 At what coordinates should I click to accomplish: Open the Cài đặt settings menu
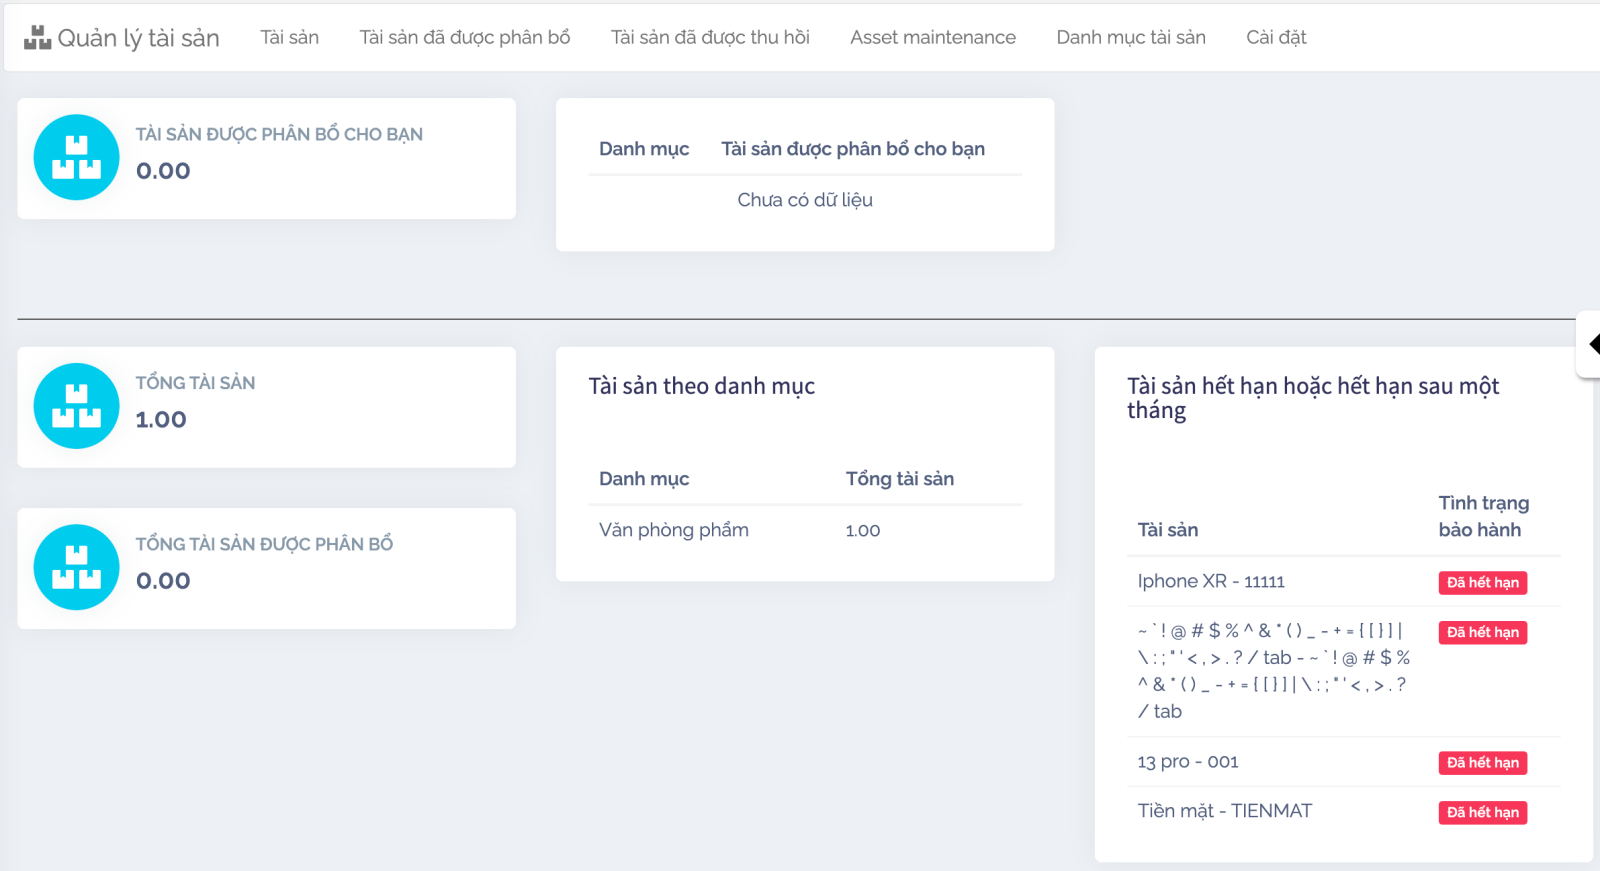click(x=1275, y=38)
